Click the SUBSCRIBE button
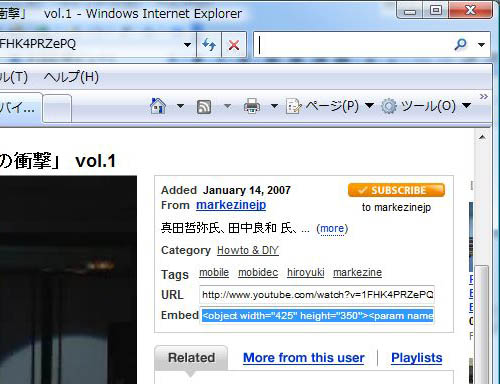 396,190
